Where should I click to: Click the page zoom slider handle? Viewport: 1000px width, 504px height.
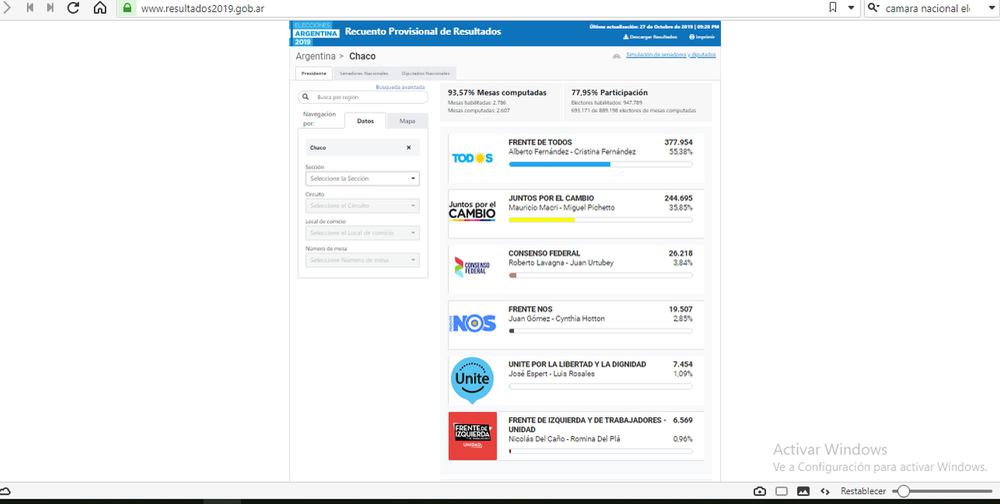[903, 491]
